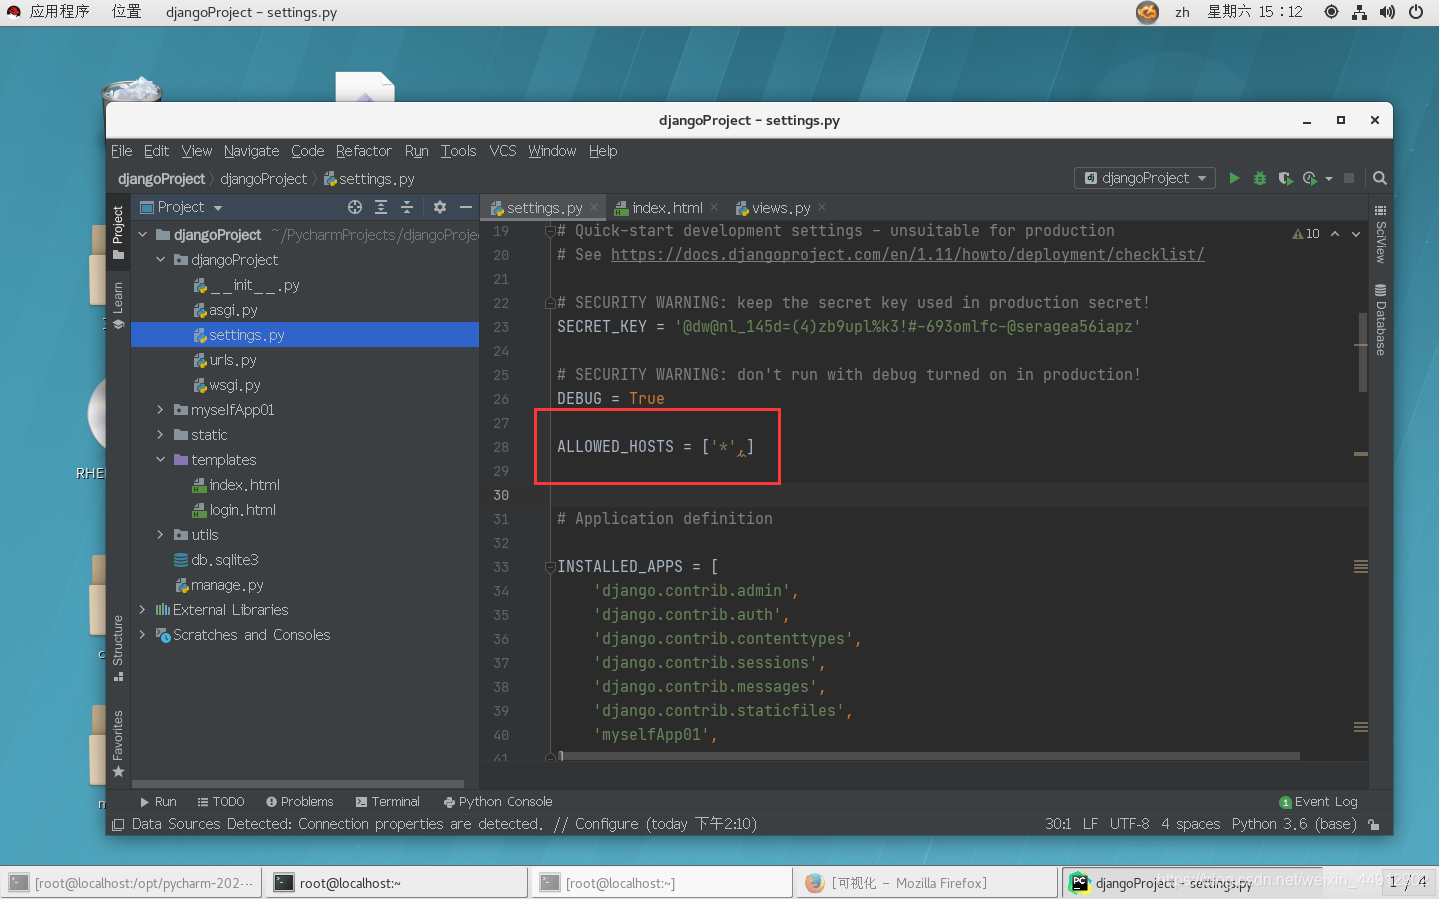Fold the INSTALLED_APPS list

pos(549,567)
